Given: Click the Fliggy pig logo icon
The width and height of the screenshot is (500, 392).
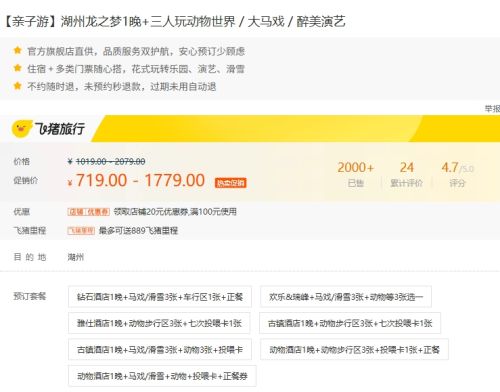Looking at the screenshot, I should coord(22,129).
